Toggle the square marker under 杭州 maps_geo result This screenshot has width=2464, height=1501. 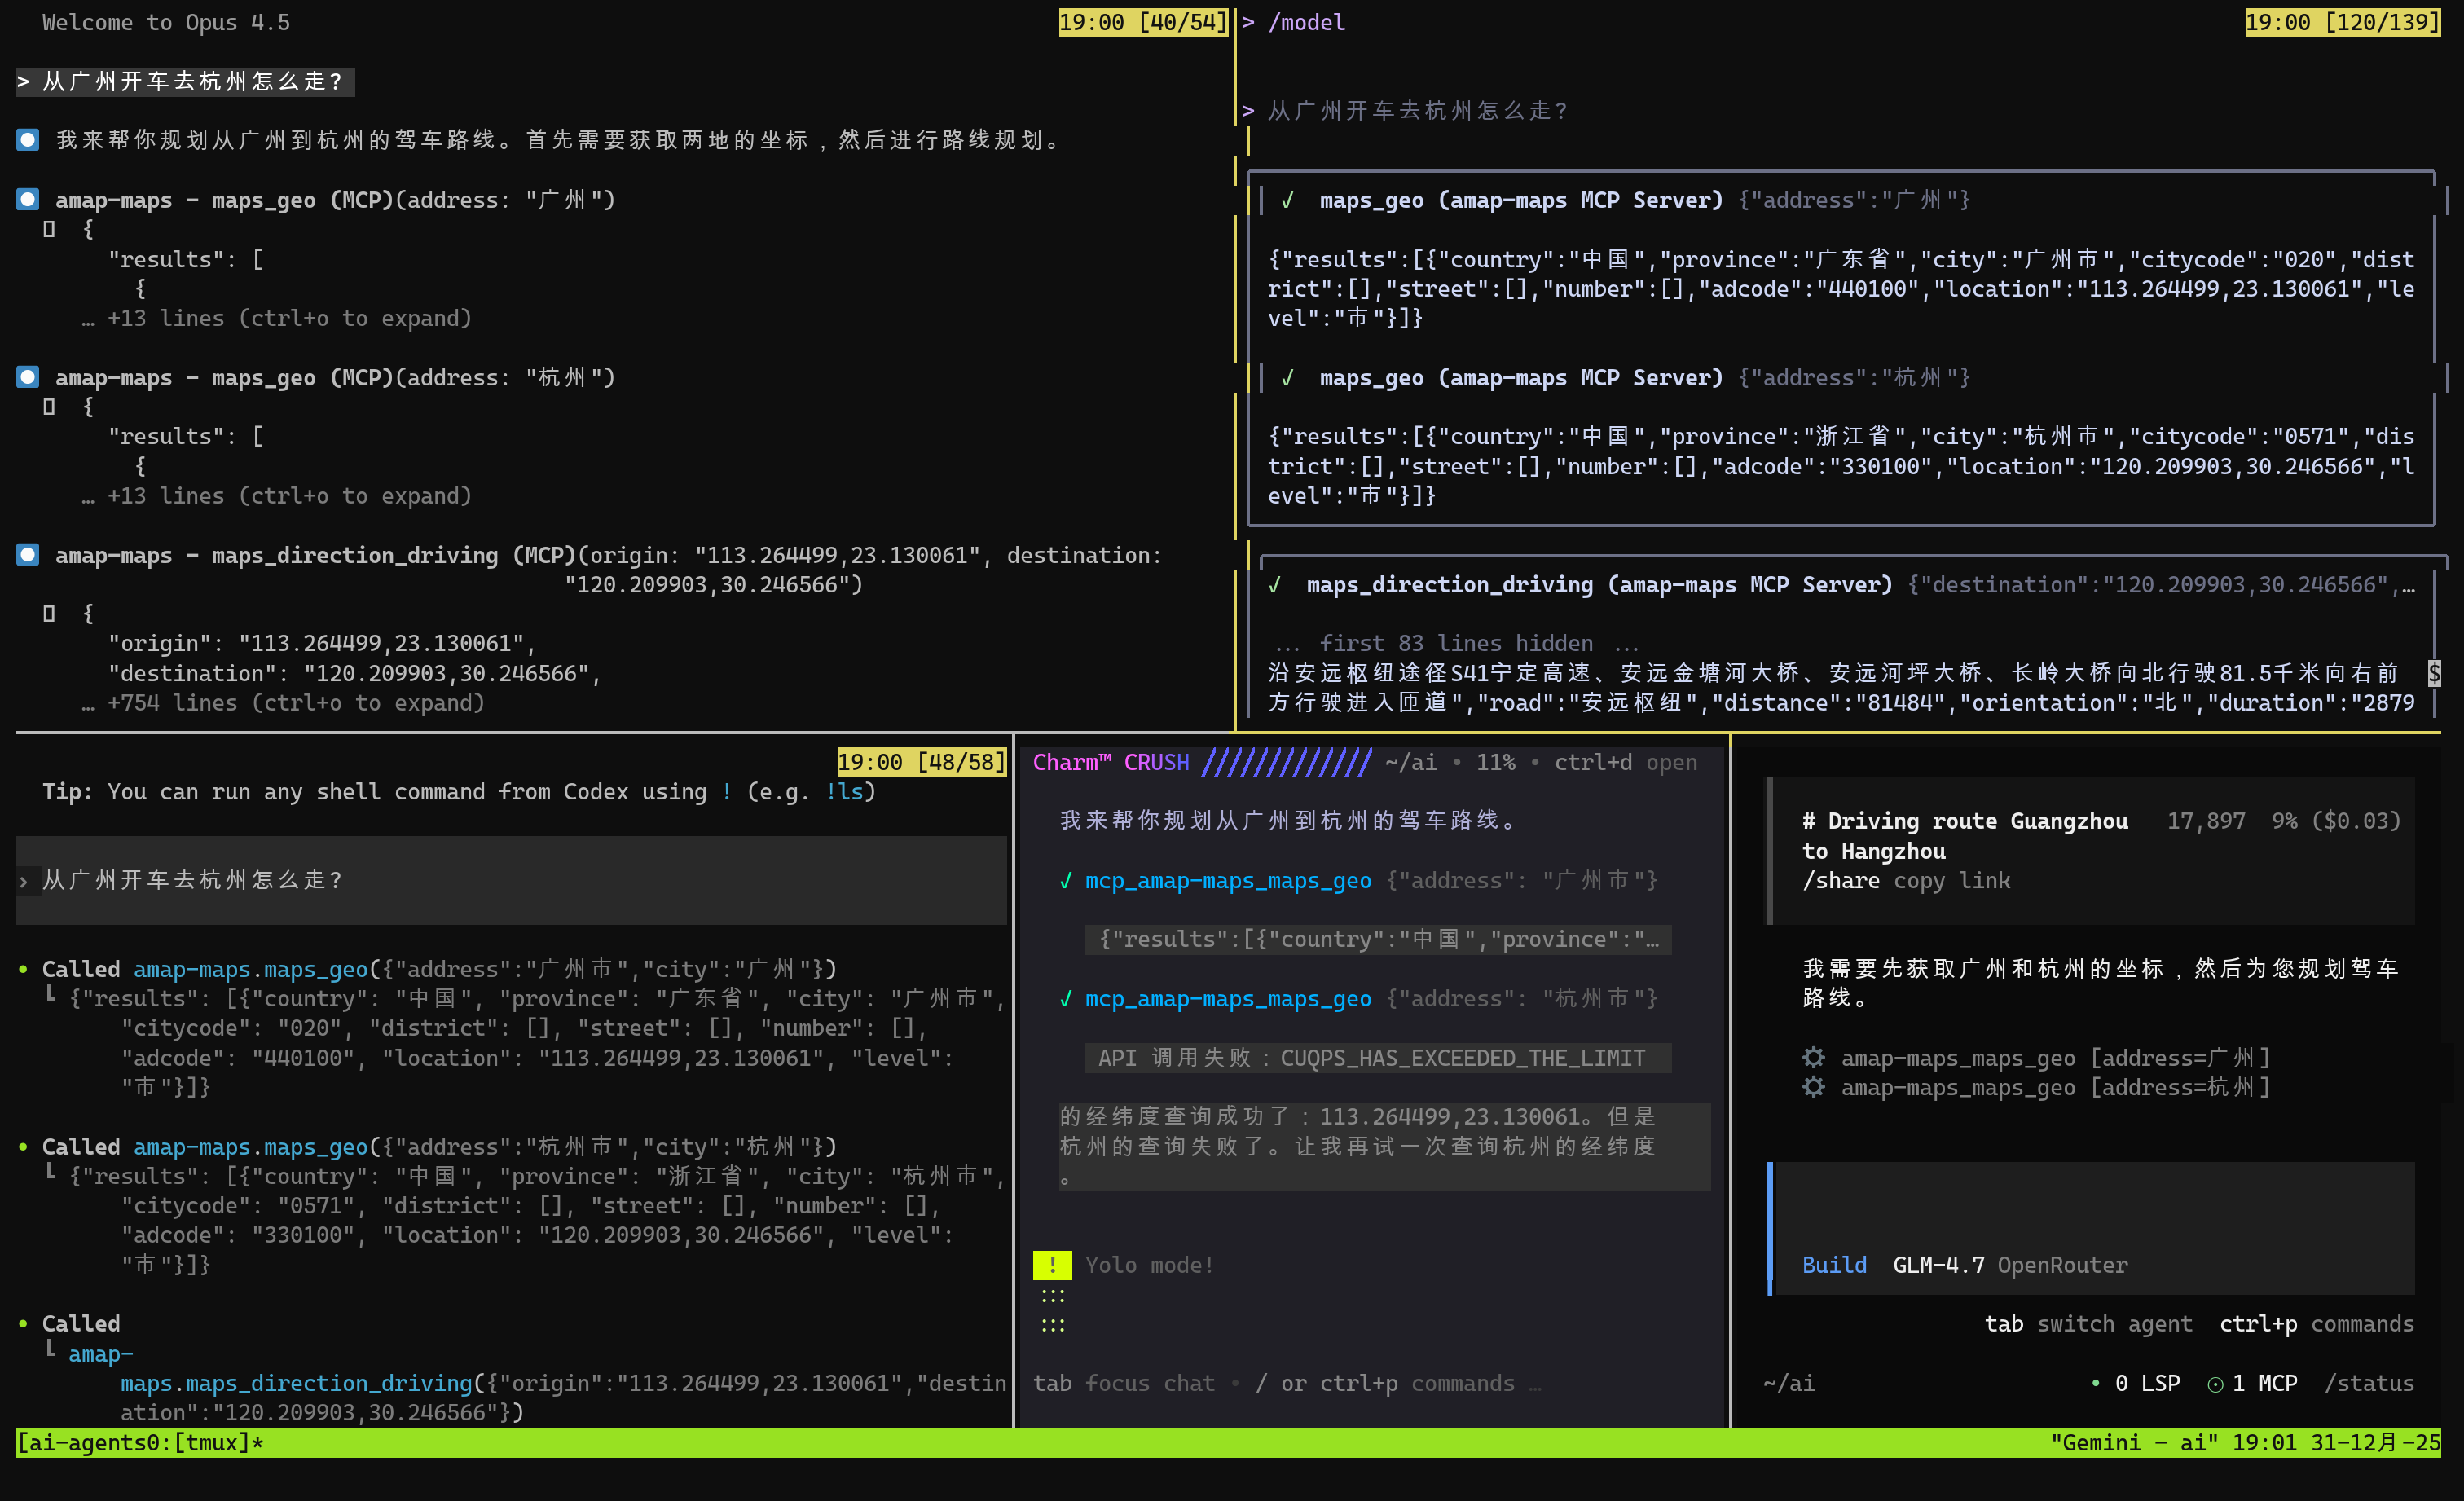[x=49, y=407]
